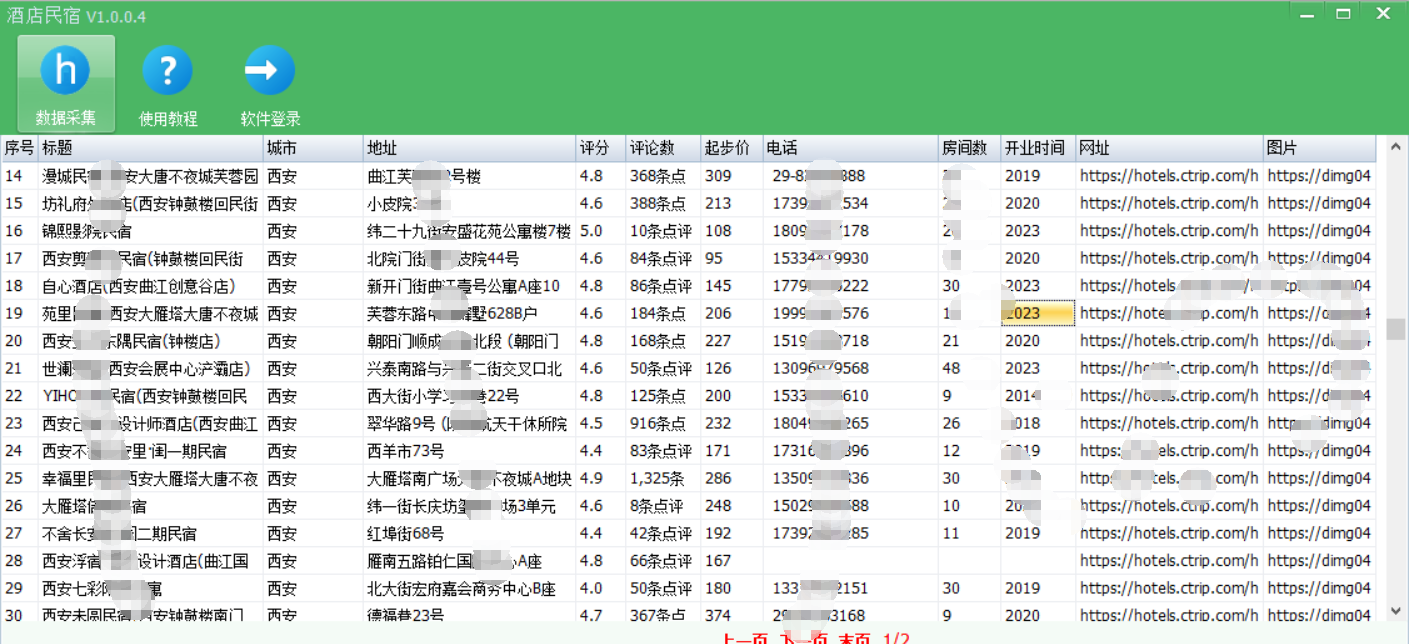Image resolution: width=1409 pixels, height=644 pixels.
Task: Select the highlighted 2023 cell in row 19
Action: 1037,313
